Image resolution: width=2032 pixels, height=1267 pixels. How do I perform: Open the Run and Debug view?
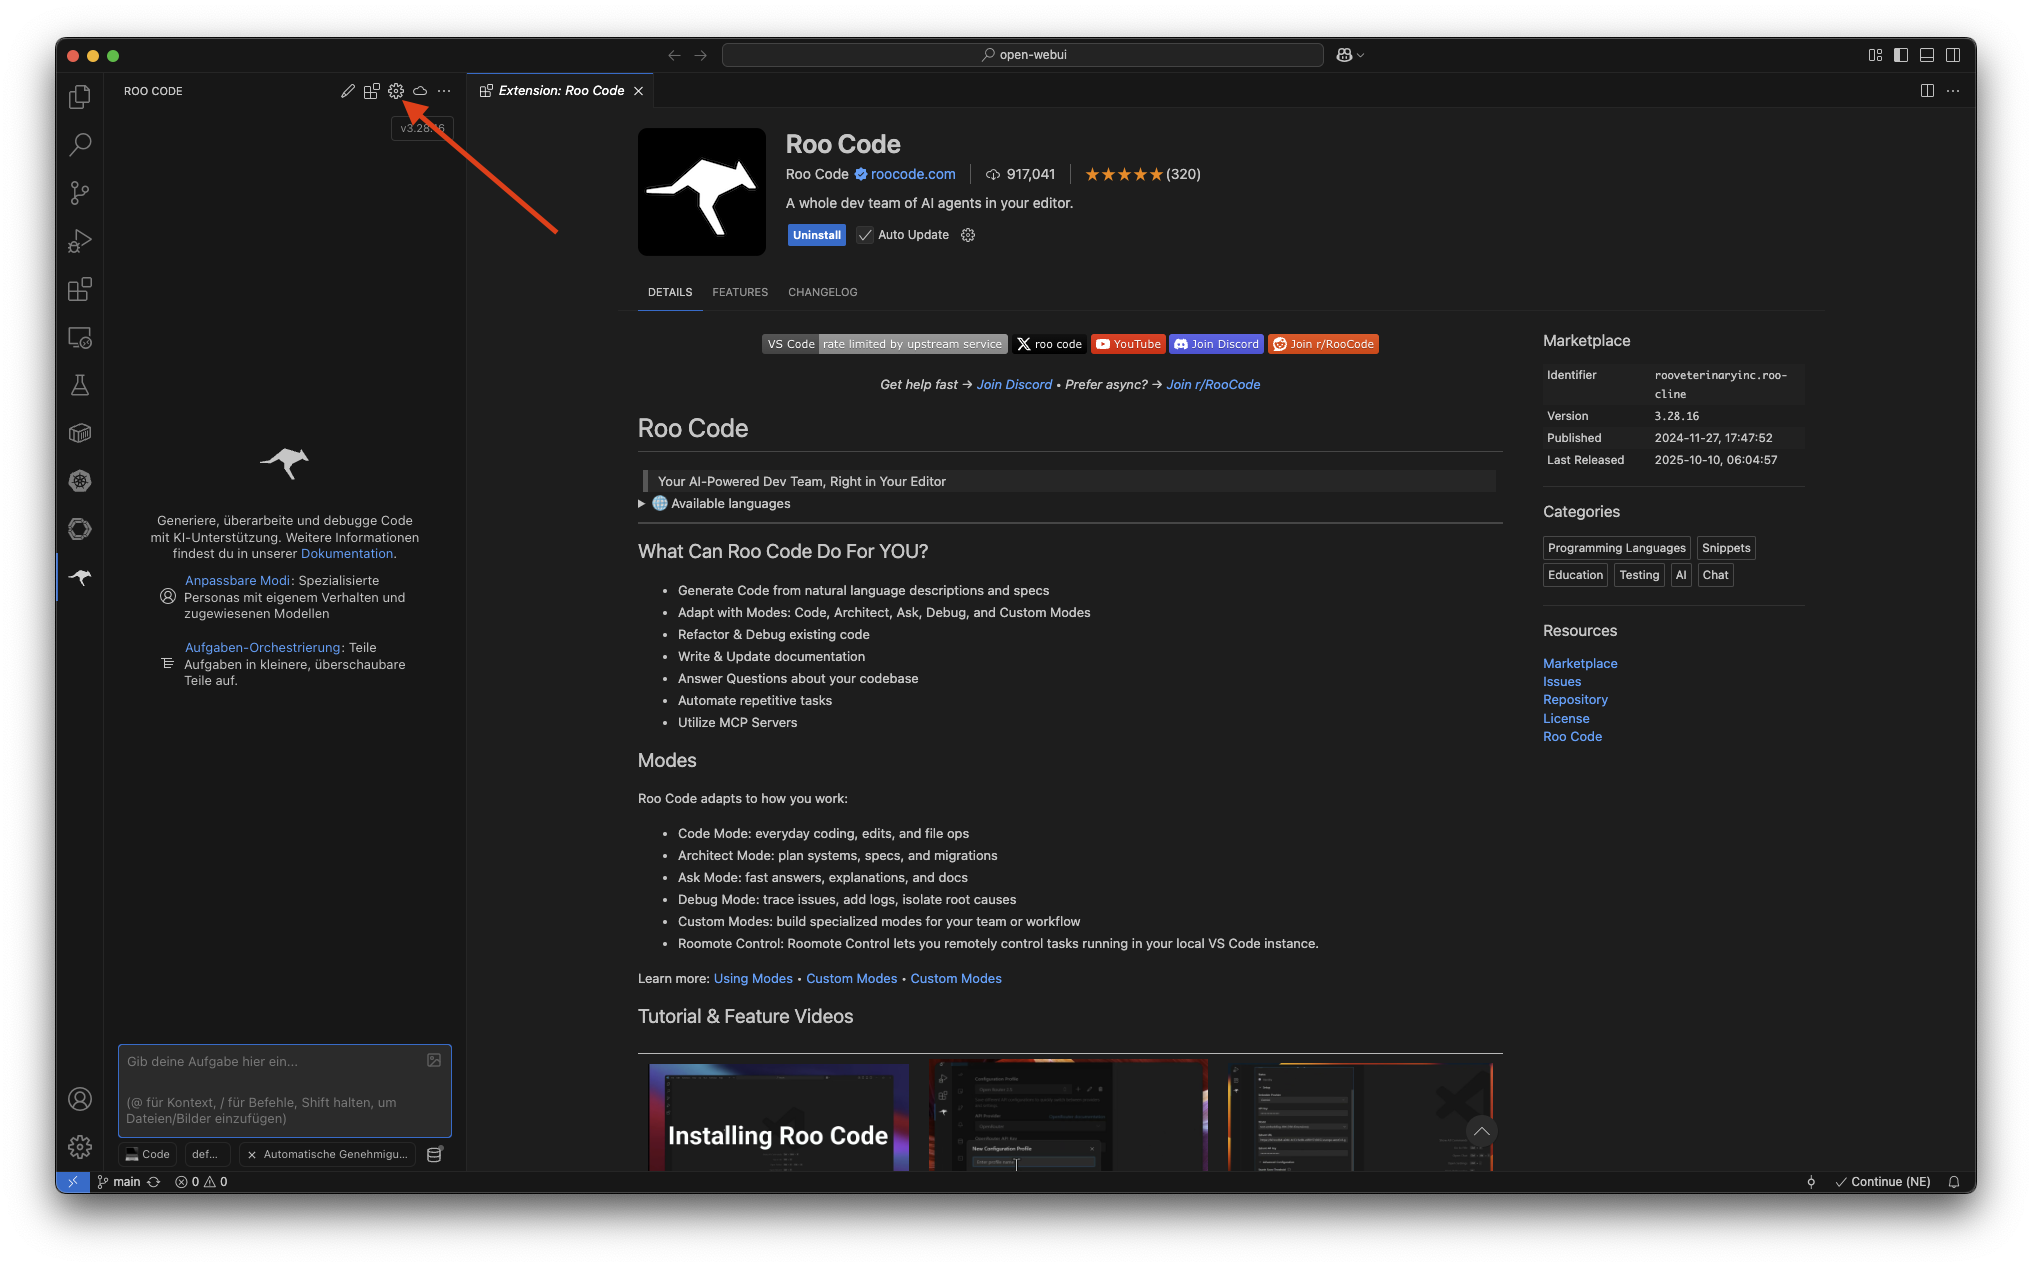click(80, 241)
